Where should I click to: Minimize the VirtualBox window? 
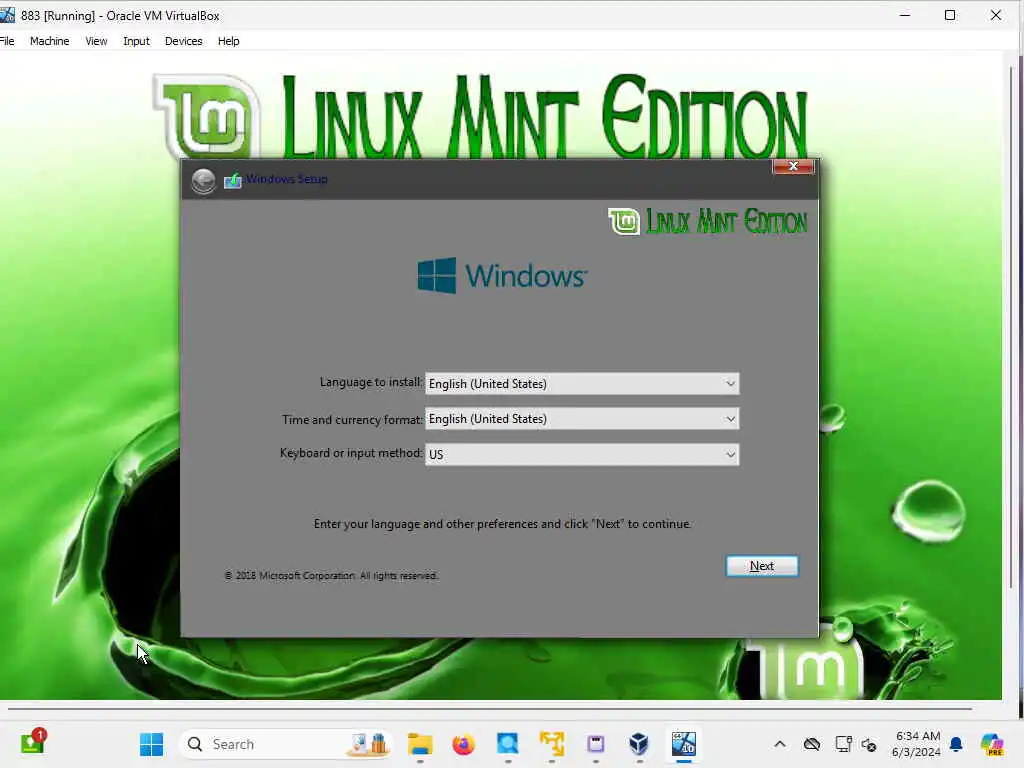[x=904, y=15]
